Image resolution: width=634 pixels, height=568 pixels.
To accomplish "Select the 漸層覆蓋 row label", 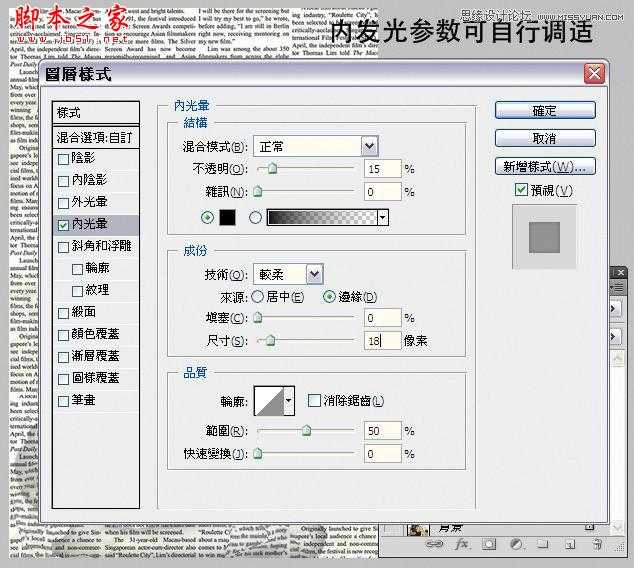I will 95,356.
